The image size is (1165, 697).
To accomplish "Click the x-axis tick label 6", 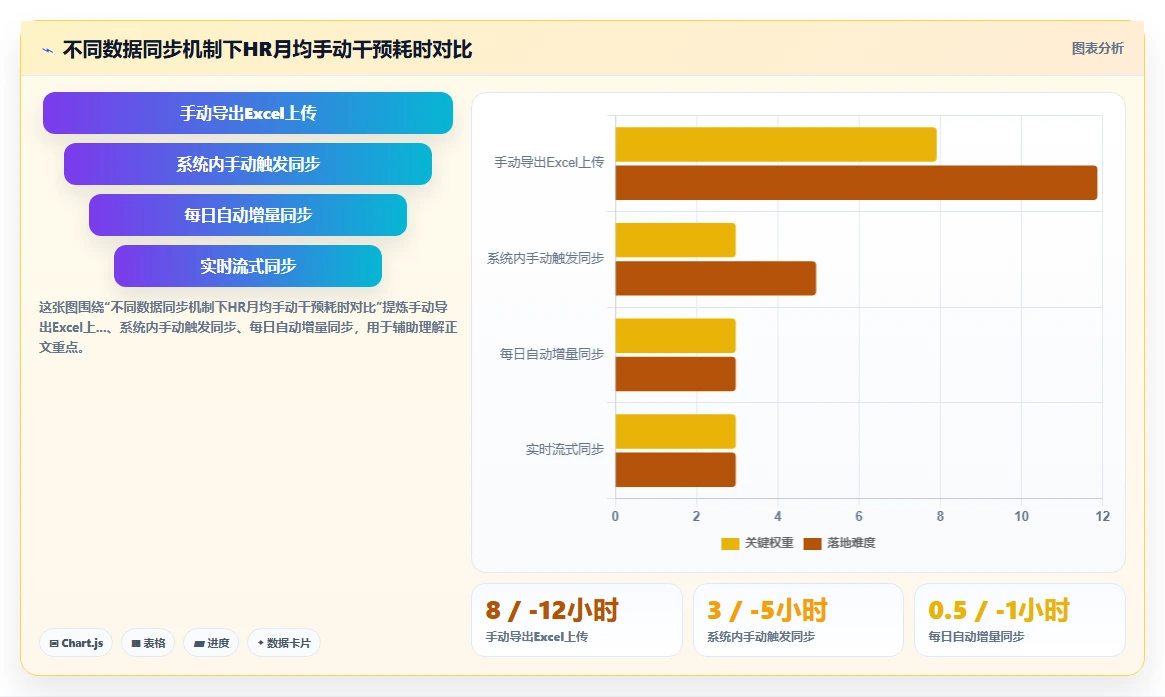I will pyautogui.click(x=859, y=516).
